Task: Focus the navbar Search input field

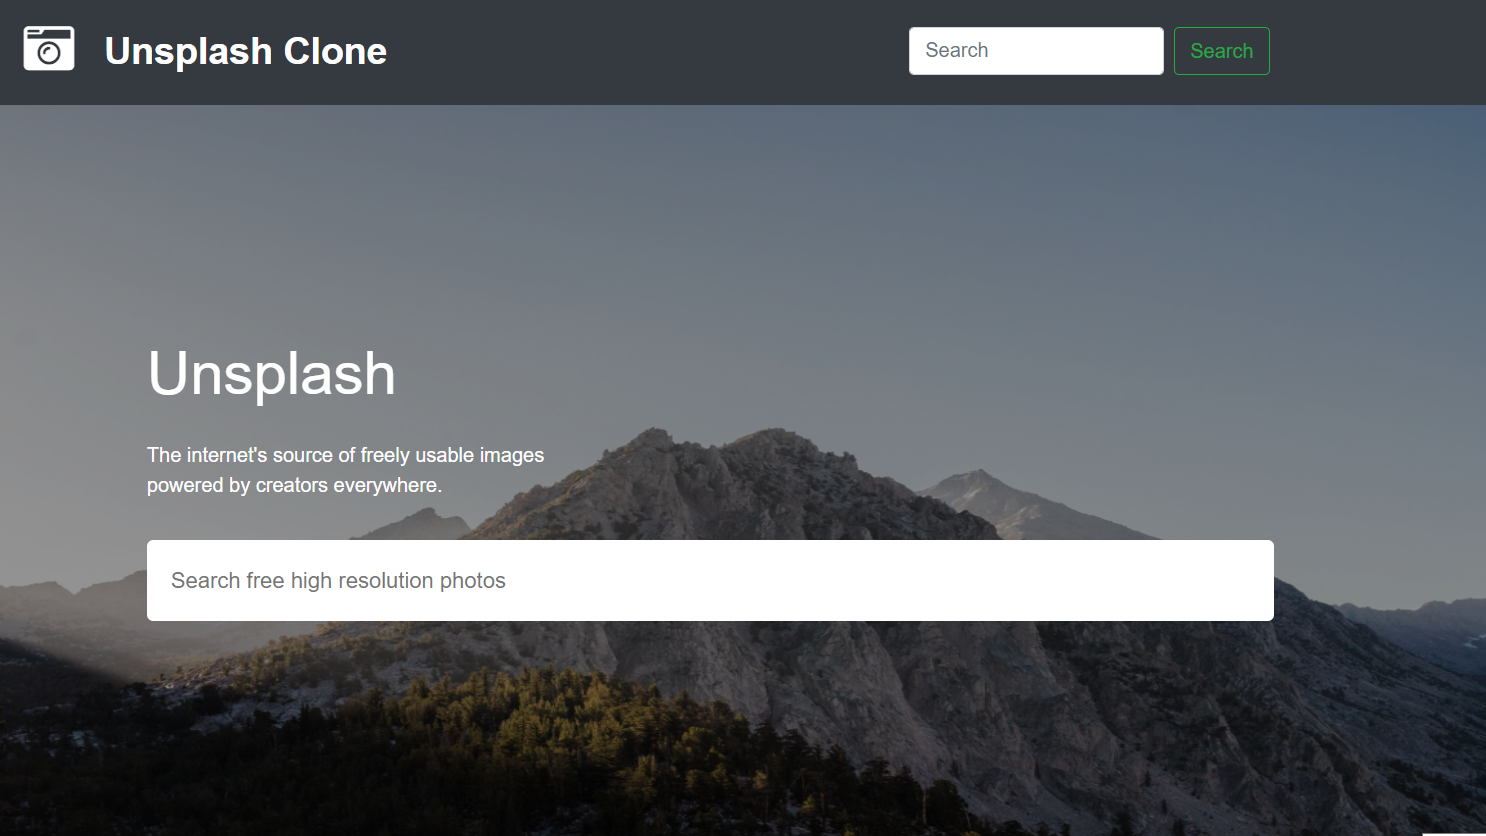Action: point(1036,51)
